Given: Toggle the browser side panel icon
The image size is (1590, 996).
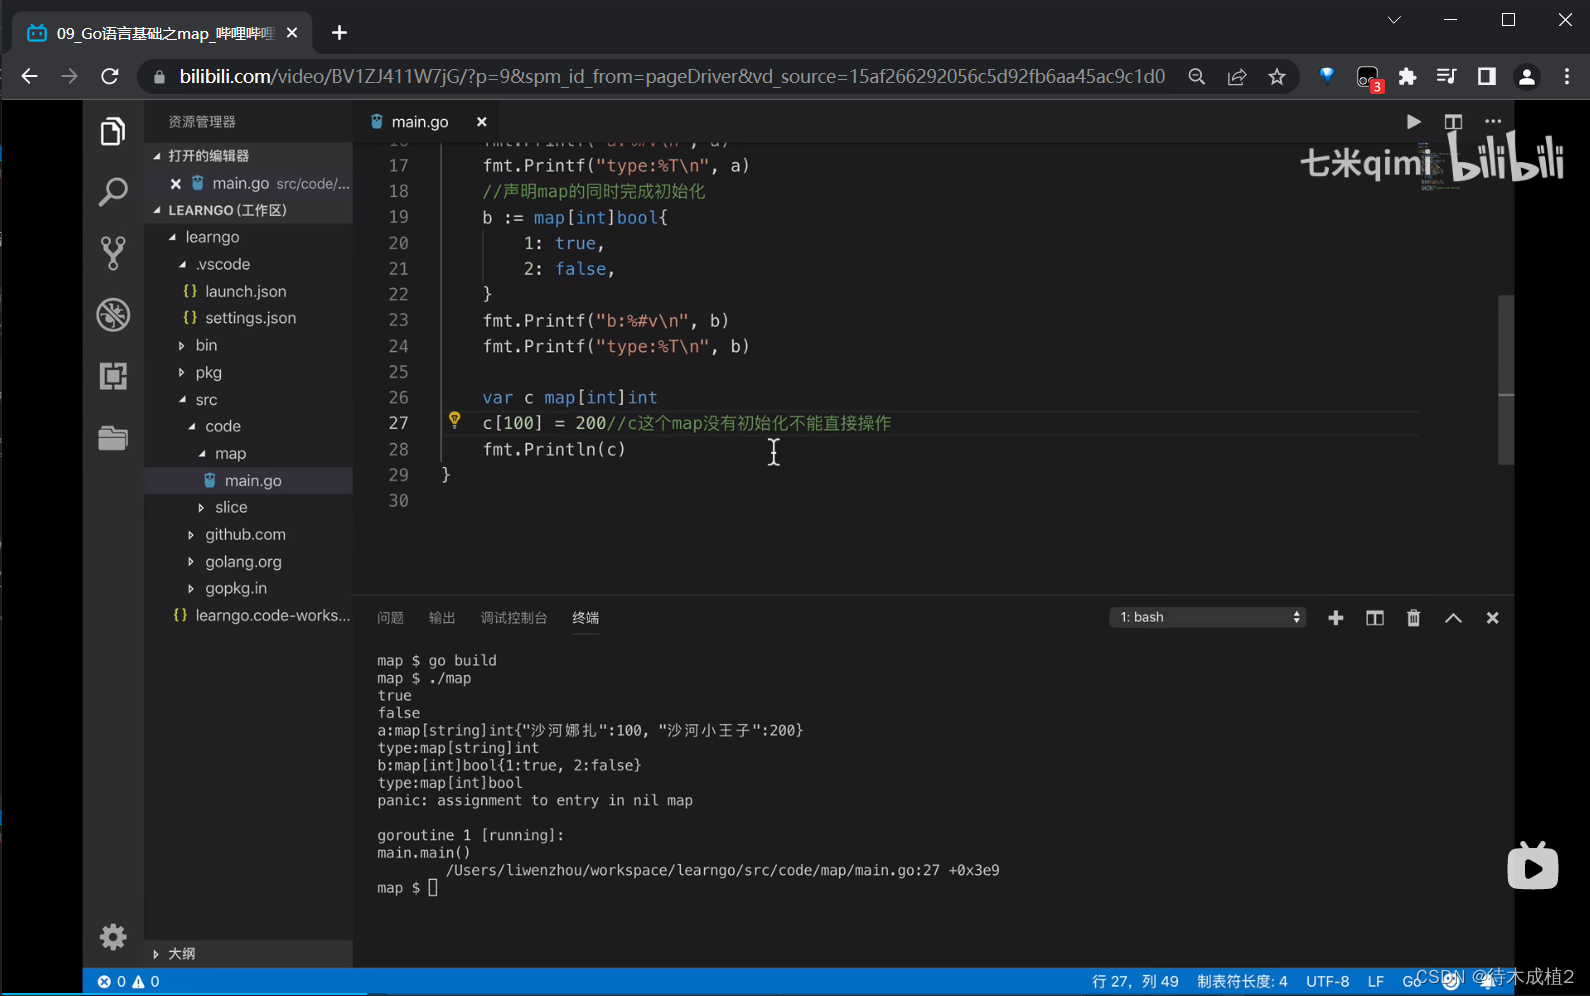Looking at the screenshot, I should (1487, 77).
